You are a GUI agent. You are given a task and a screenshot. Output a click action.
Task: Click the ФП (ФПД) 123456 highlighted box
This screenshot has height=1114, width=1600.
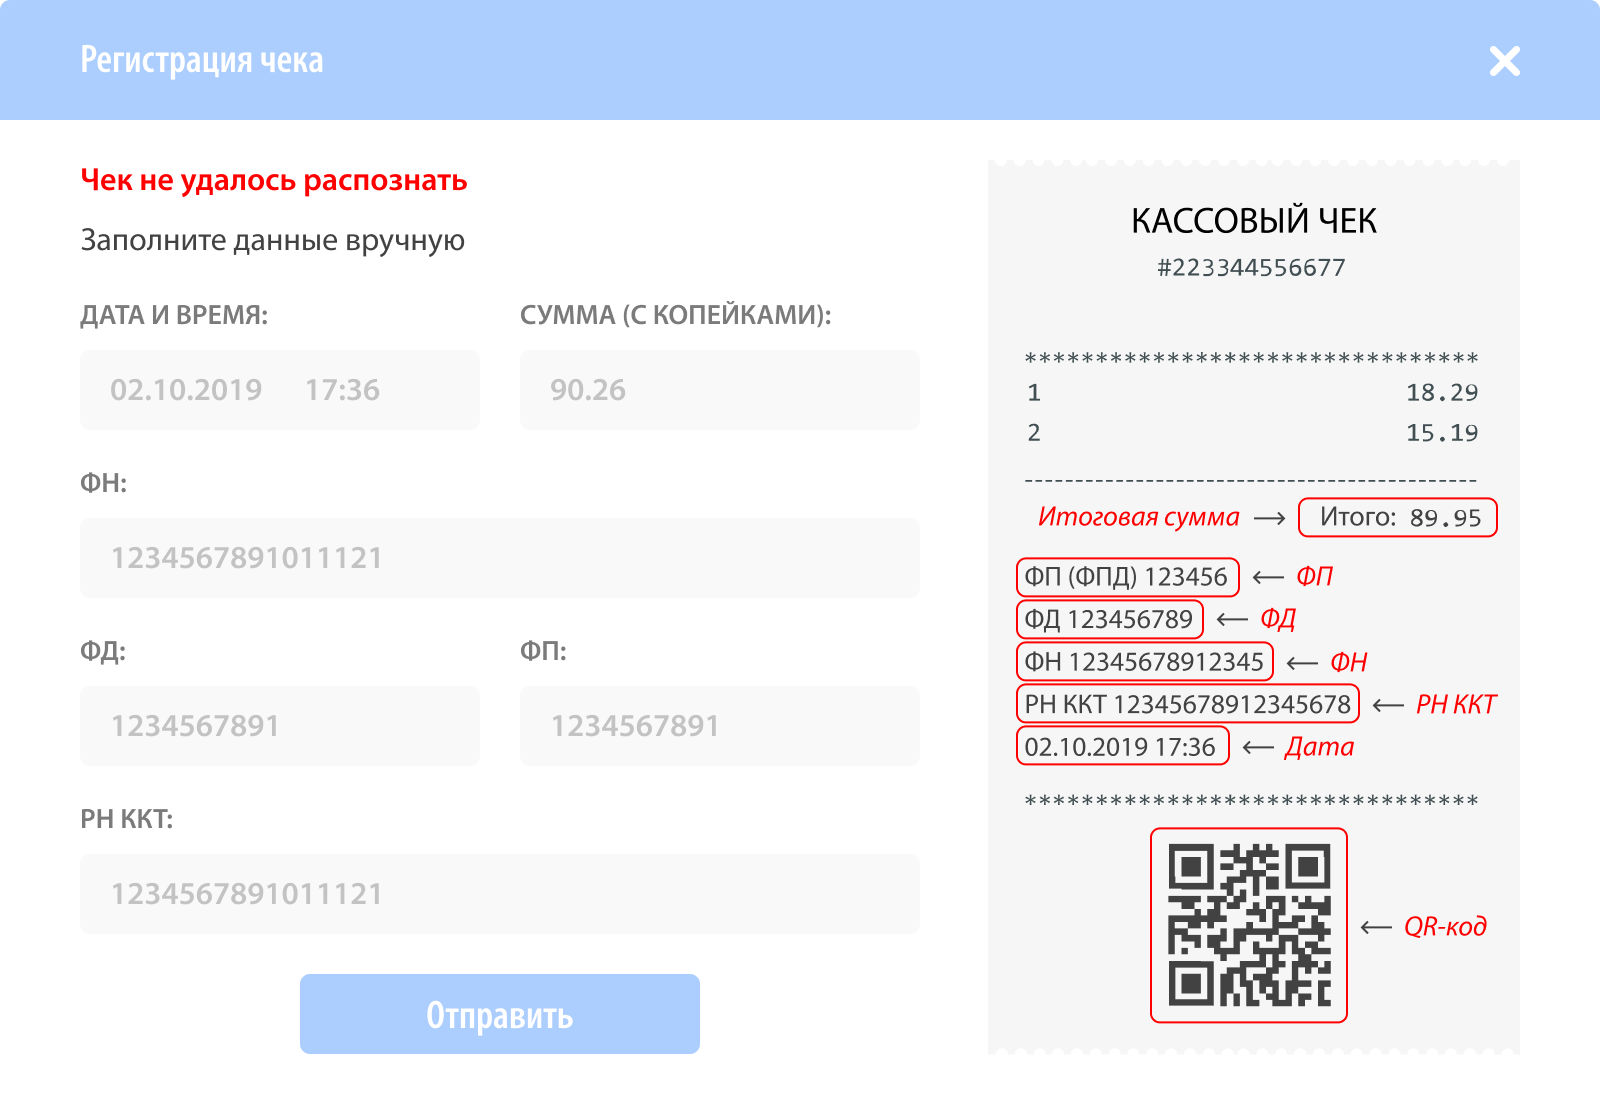(1128, 577)
